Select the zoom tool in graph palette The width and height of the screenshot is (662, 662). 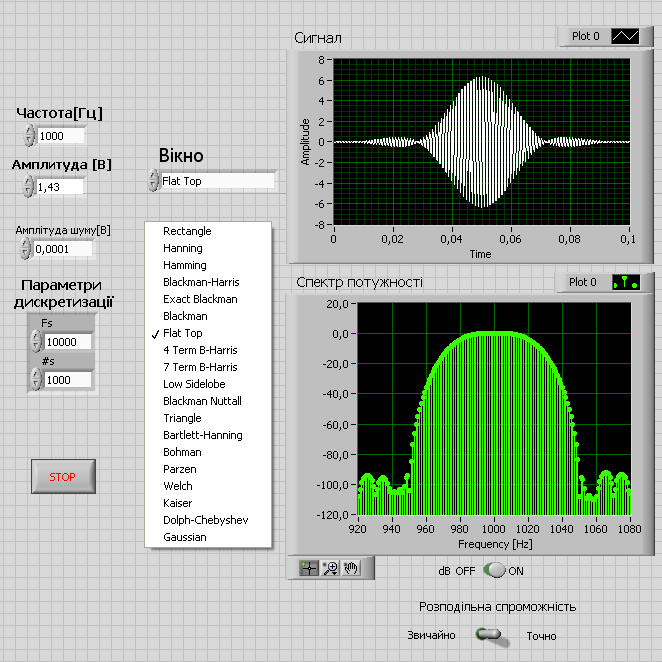point(330,568)
